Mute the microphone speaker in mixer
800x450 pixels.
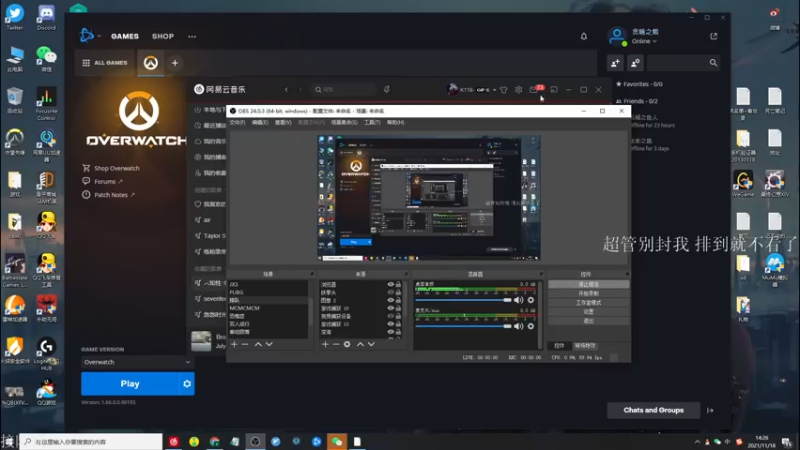(x=518, y=326)
